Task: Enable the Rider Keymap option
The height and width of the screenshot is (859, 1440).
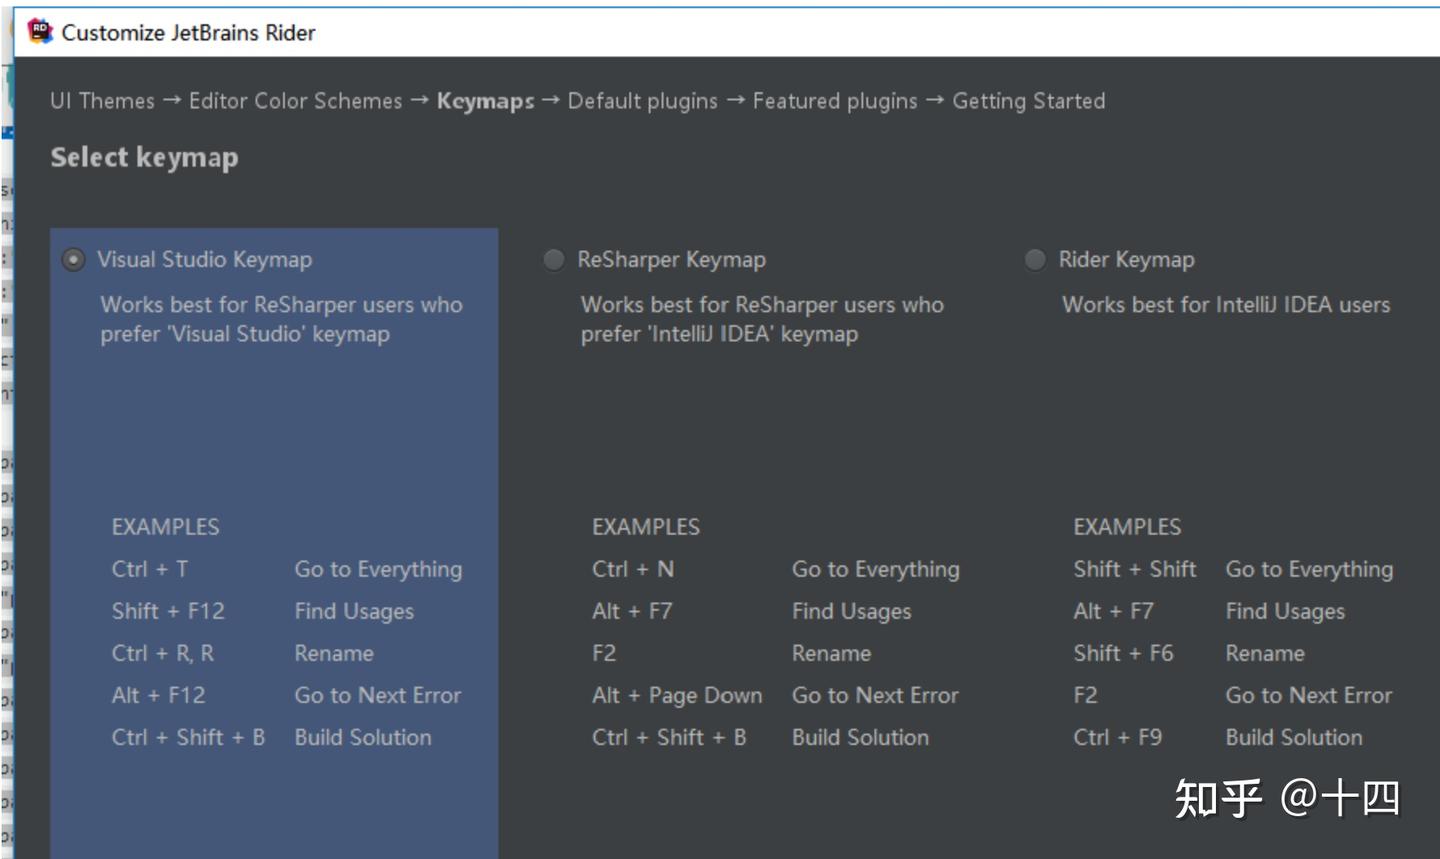Action: click(x=1034, y=259)
